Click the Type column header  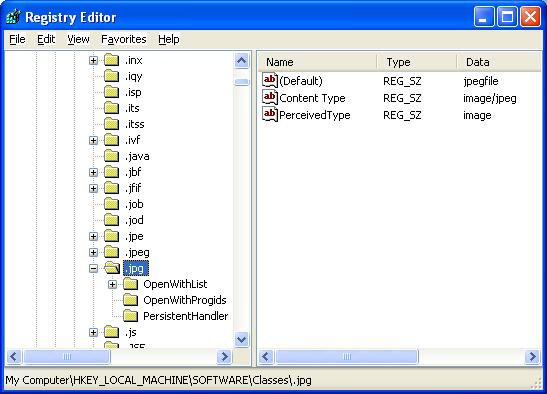click(x=417, y=62)
